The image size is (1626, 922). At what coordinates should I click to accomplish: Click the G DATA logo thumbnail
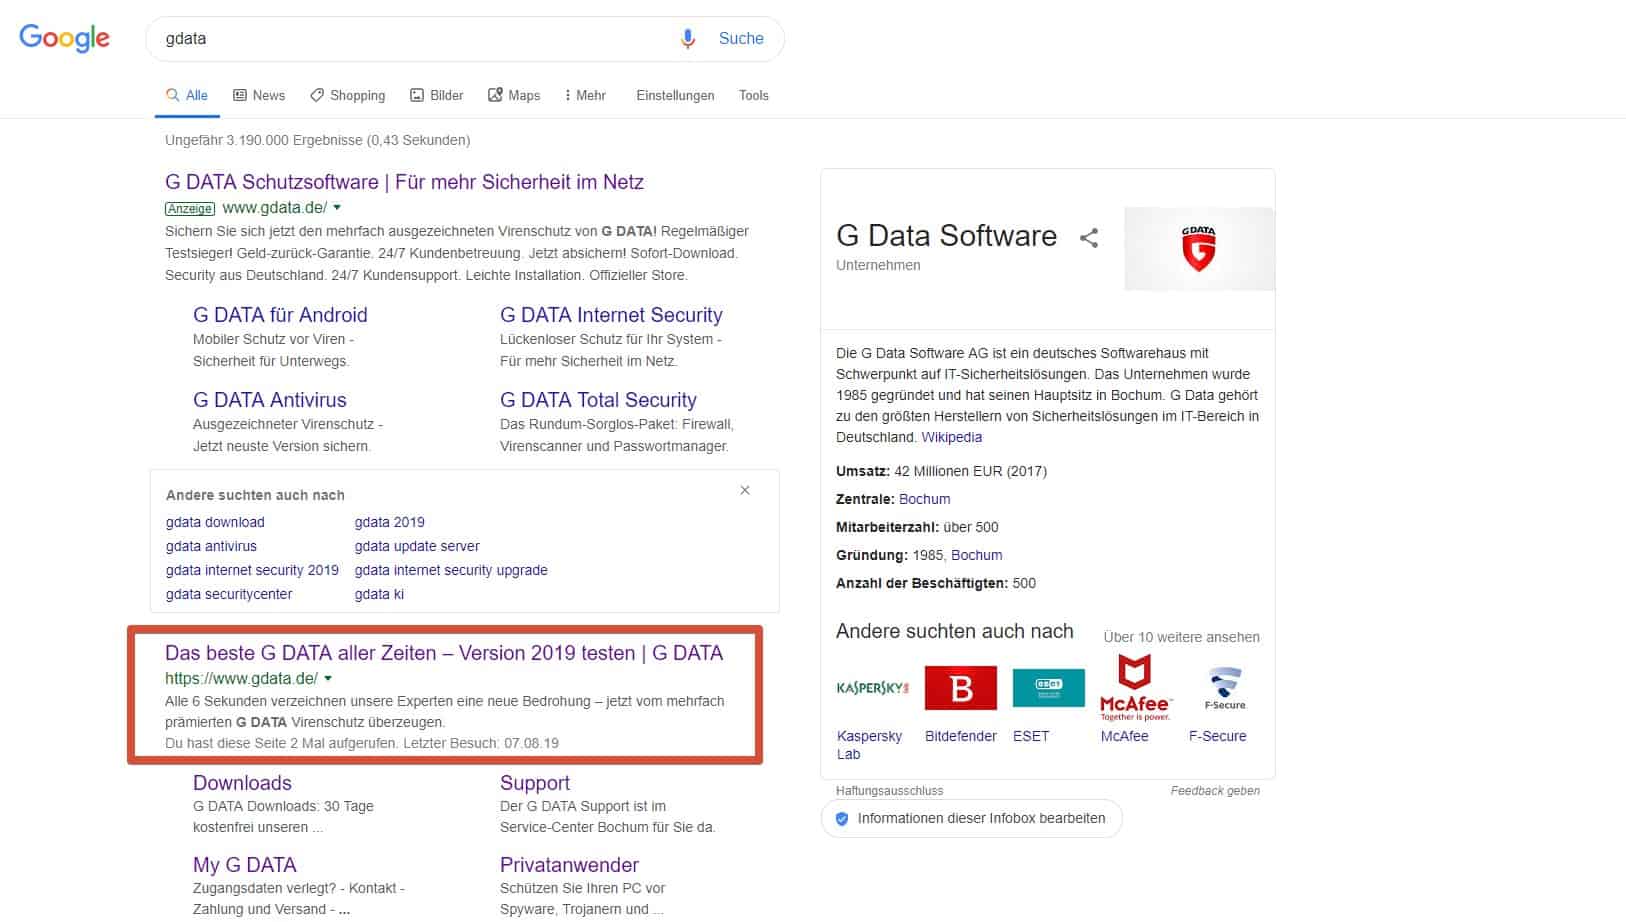click(x=1199, y=249)
